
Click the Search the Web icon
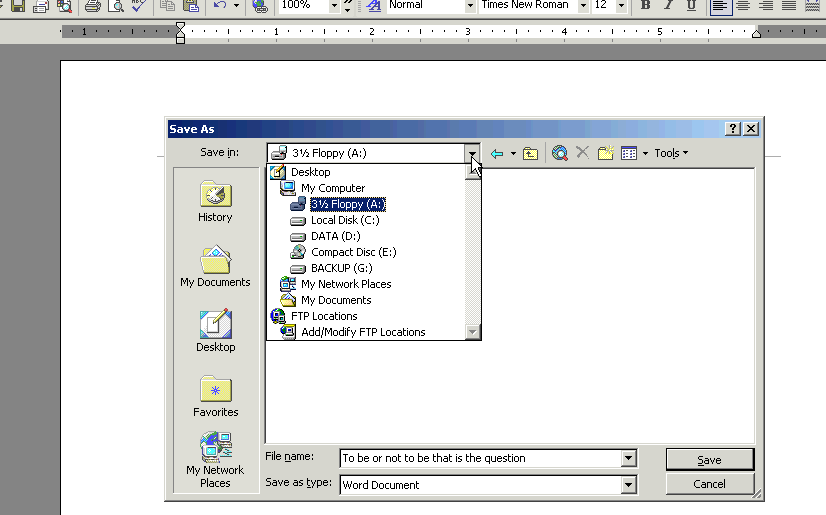(560, 153)
